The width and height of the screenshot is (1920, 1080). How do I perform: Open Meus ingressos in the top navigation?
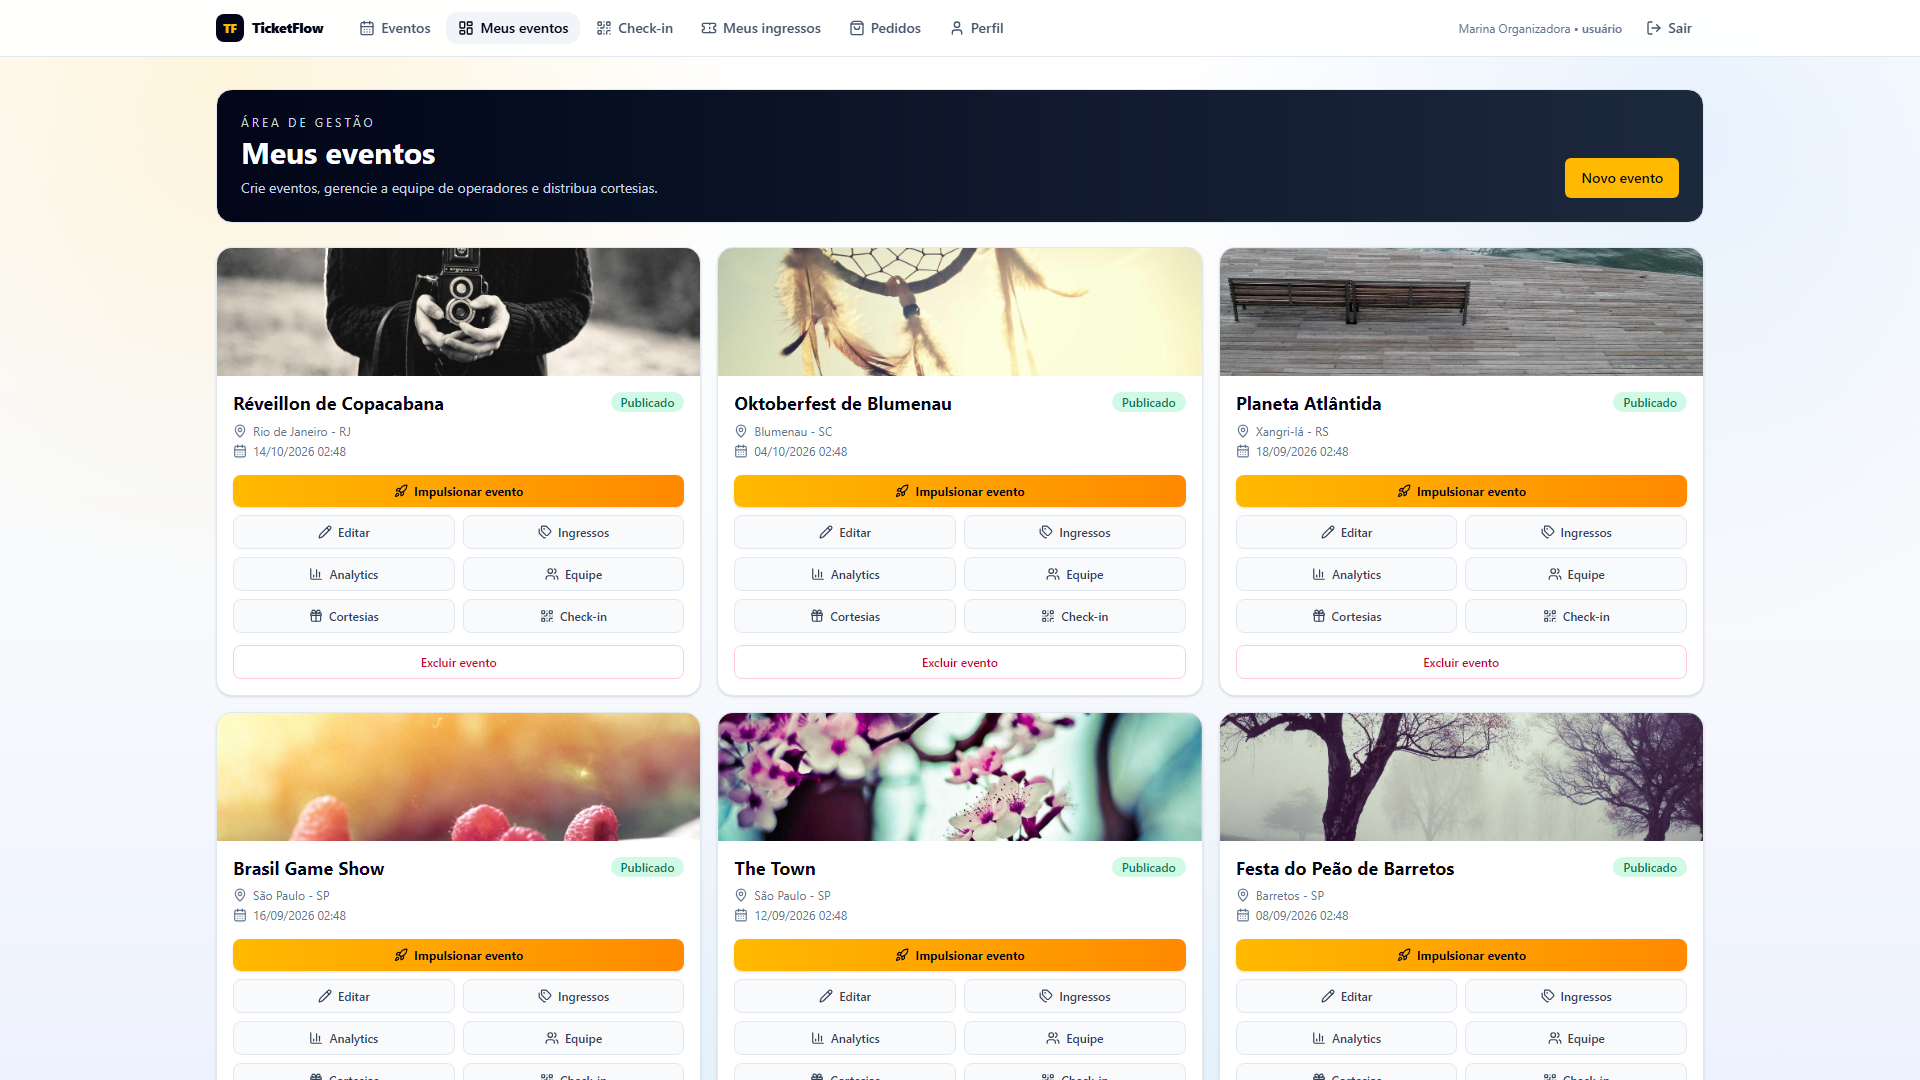click(761, 28)
